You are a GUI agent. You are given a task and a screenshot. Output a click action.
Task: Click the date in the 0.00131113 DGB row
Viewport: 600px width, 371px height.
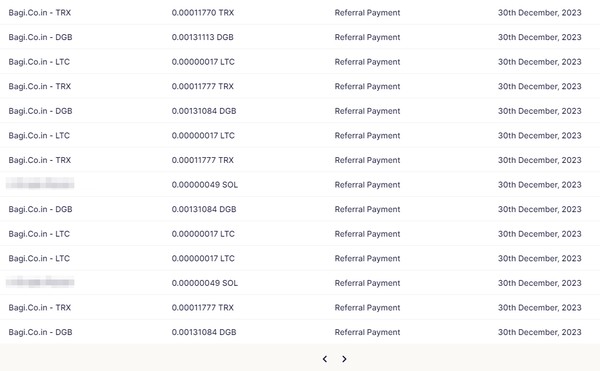[x=540, y=37]
